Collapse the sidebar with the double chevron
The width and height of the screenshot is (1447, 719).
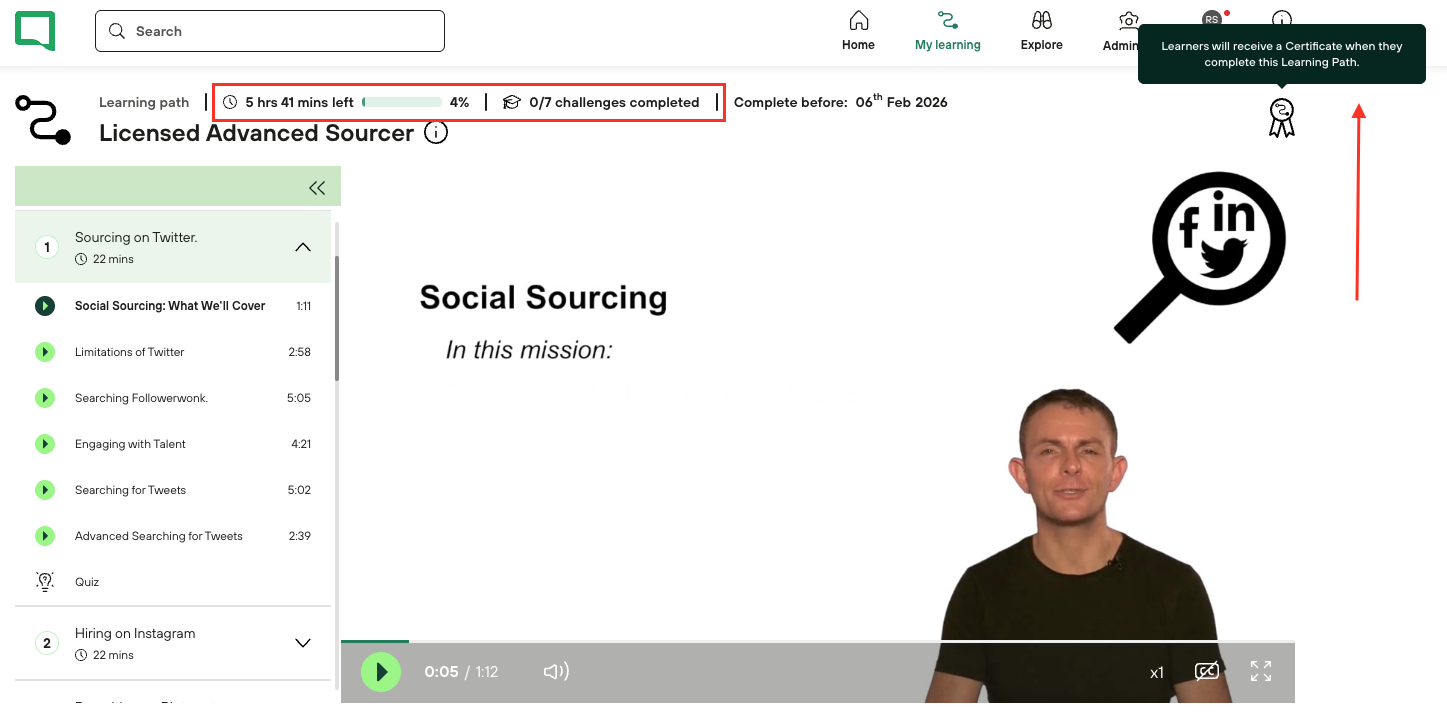(x=317, y=187)
